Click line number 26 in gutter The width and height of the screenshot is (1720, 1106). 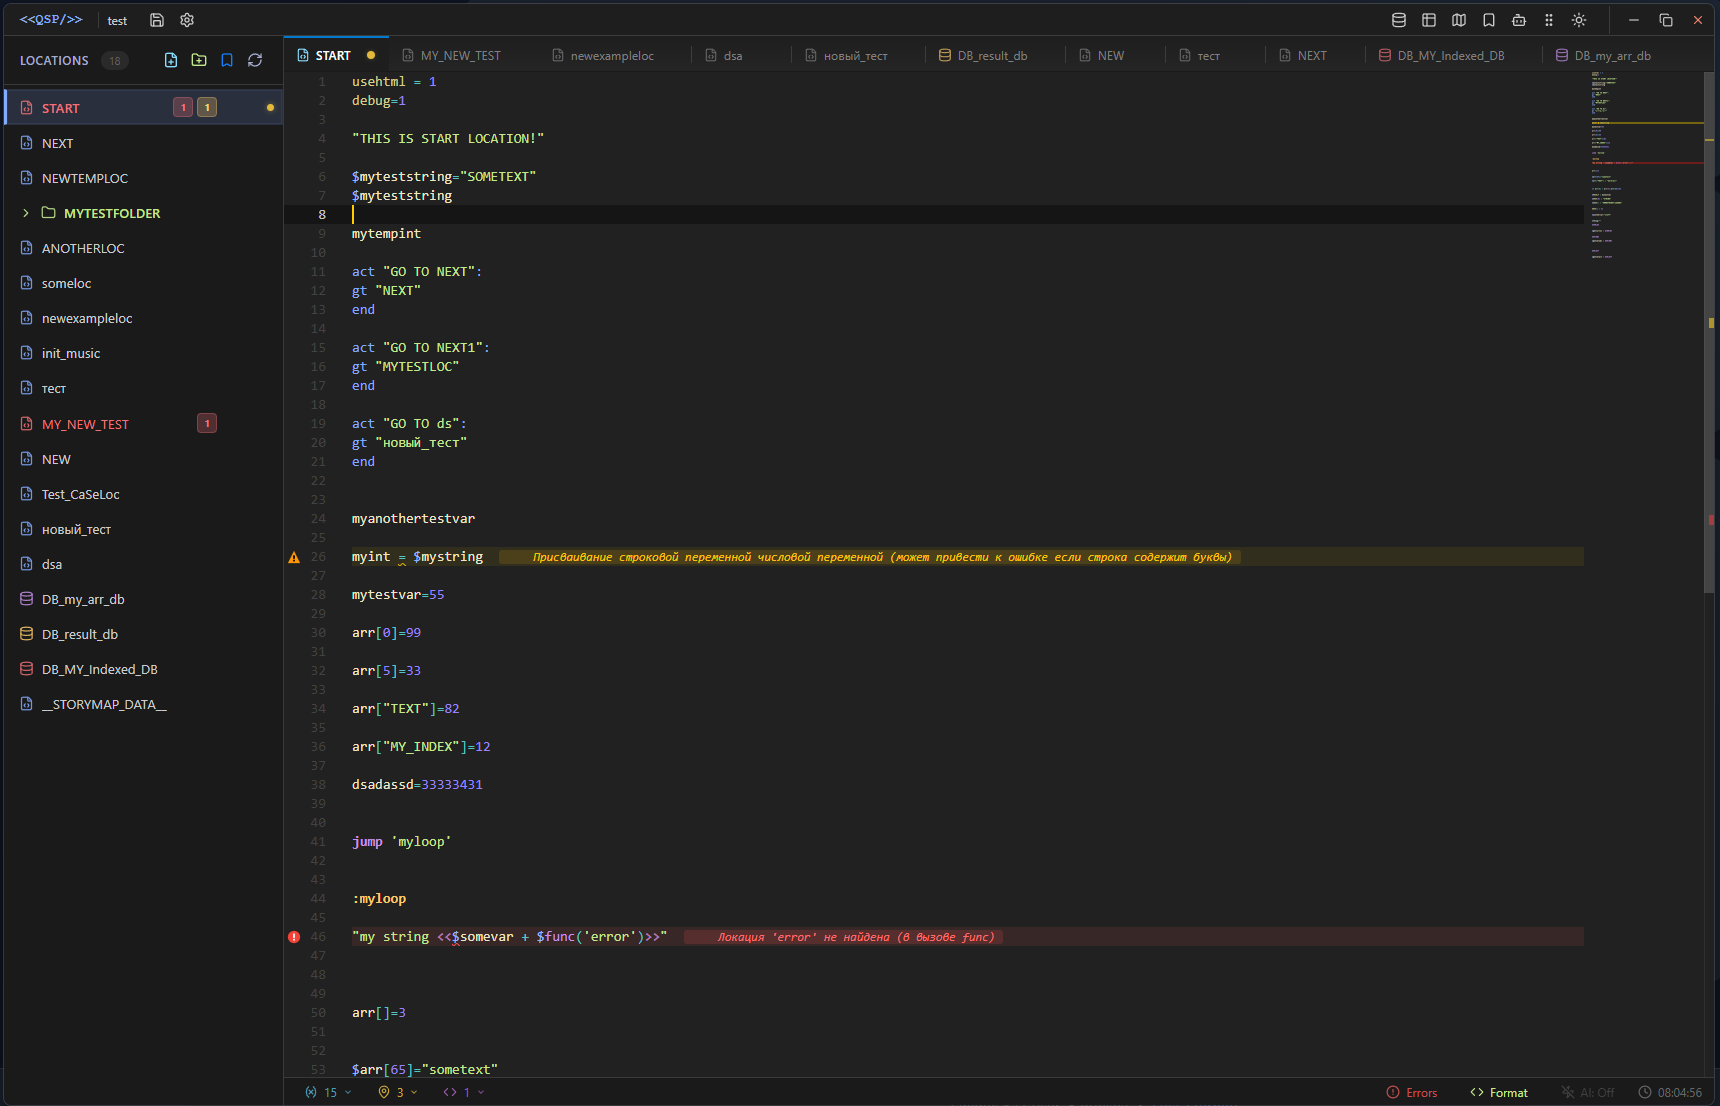click(318, 557)
